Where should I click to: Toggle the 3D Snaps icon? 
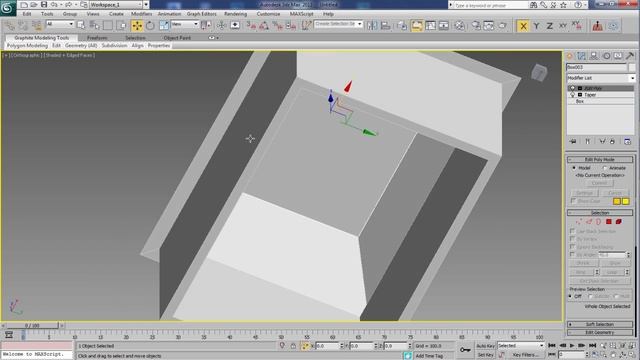pos(251,26)
